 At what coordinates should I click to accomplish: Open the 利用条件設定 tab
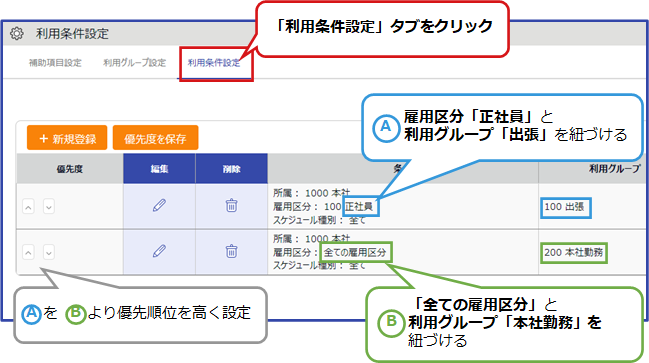(214, 63)
